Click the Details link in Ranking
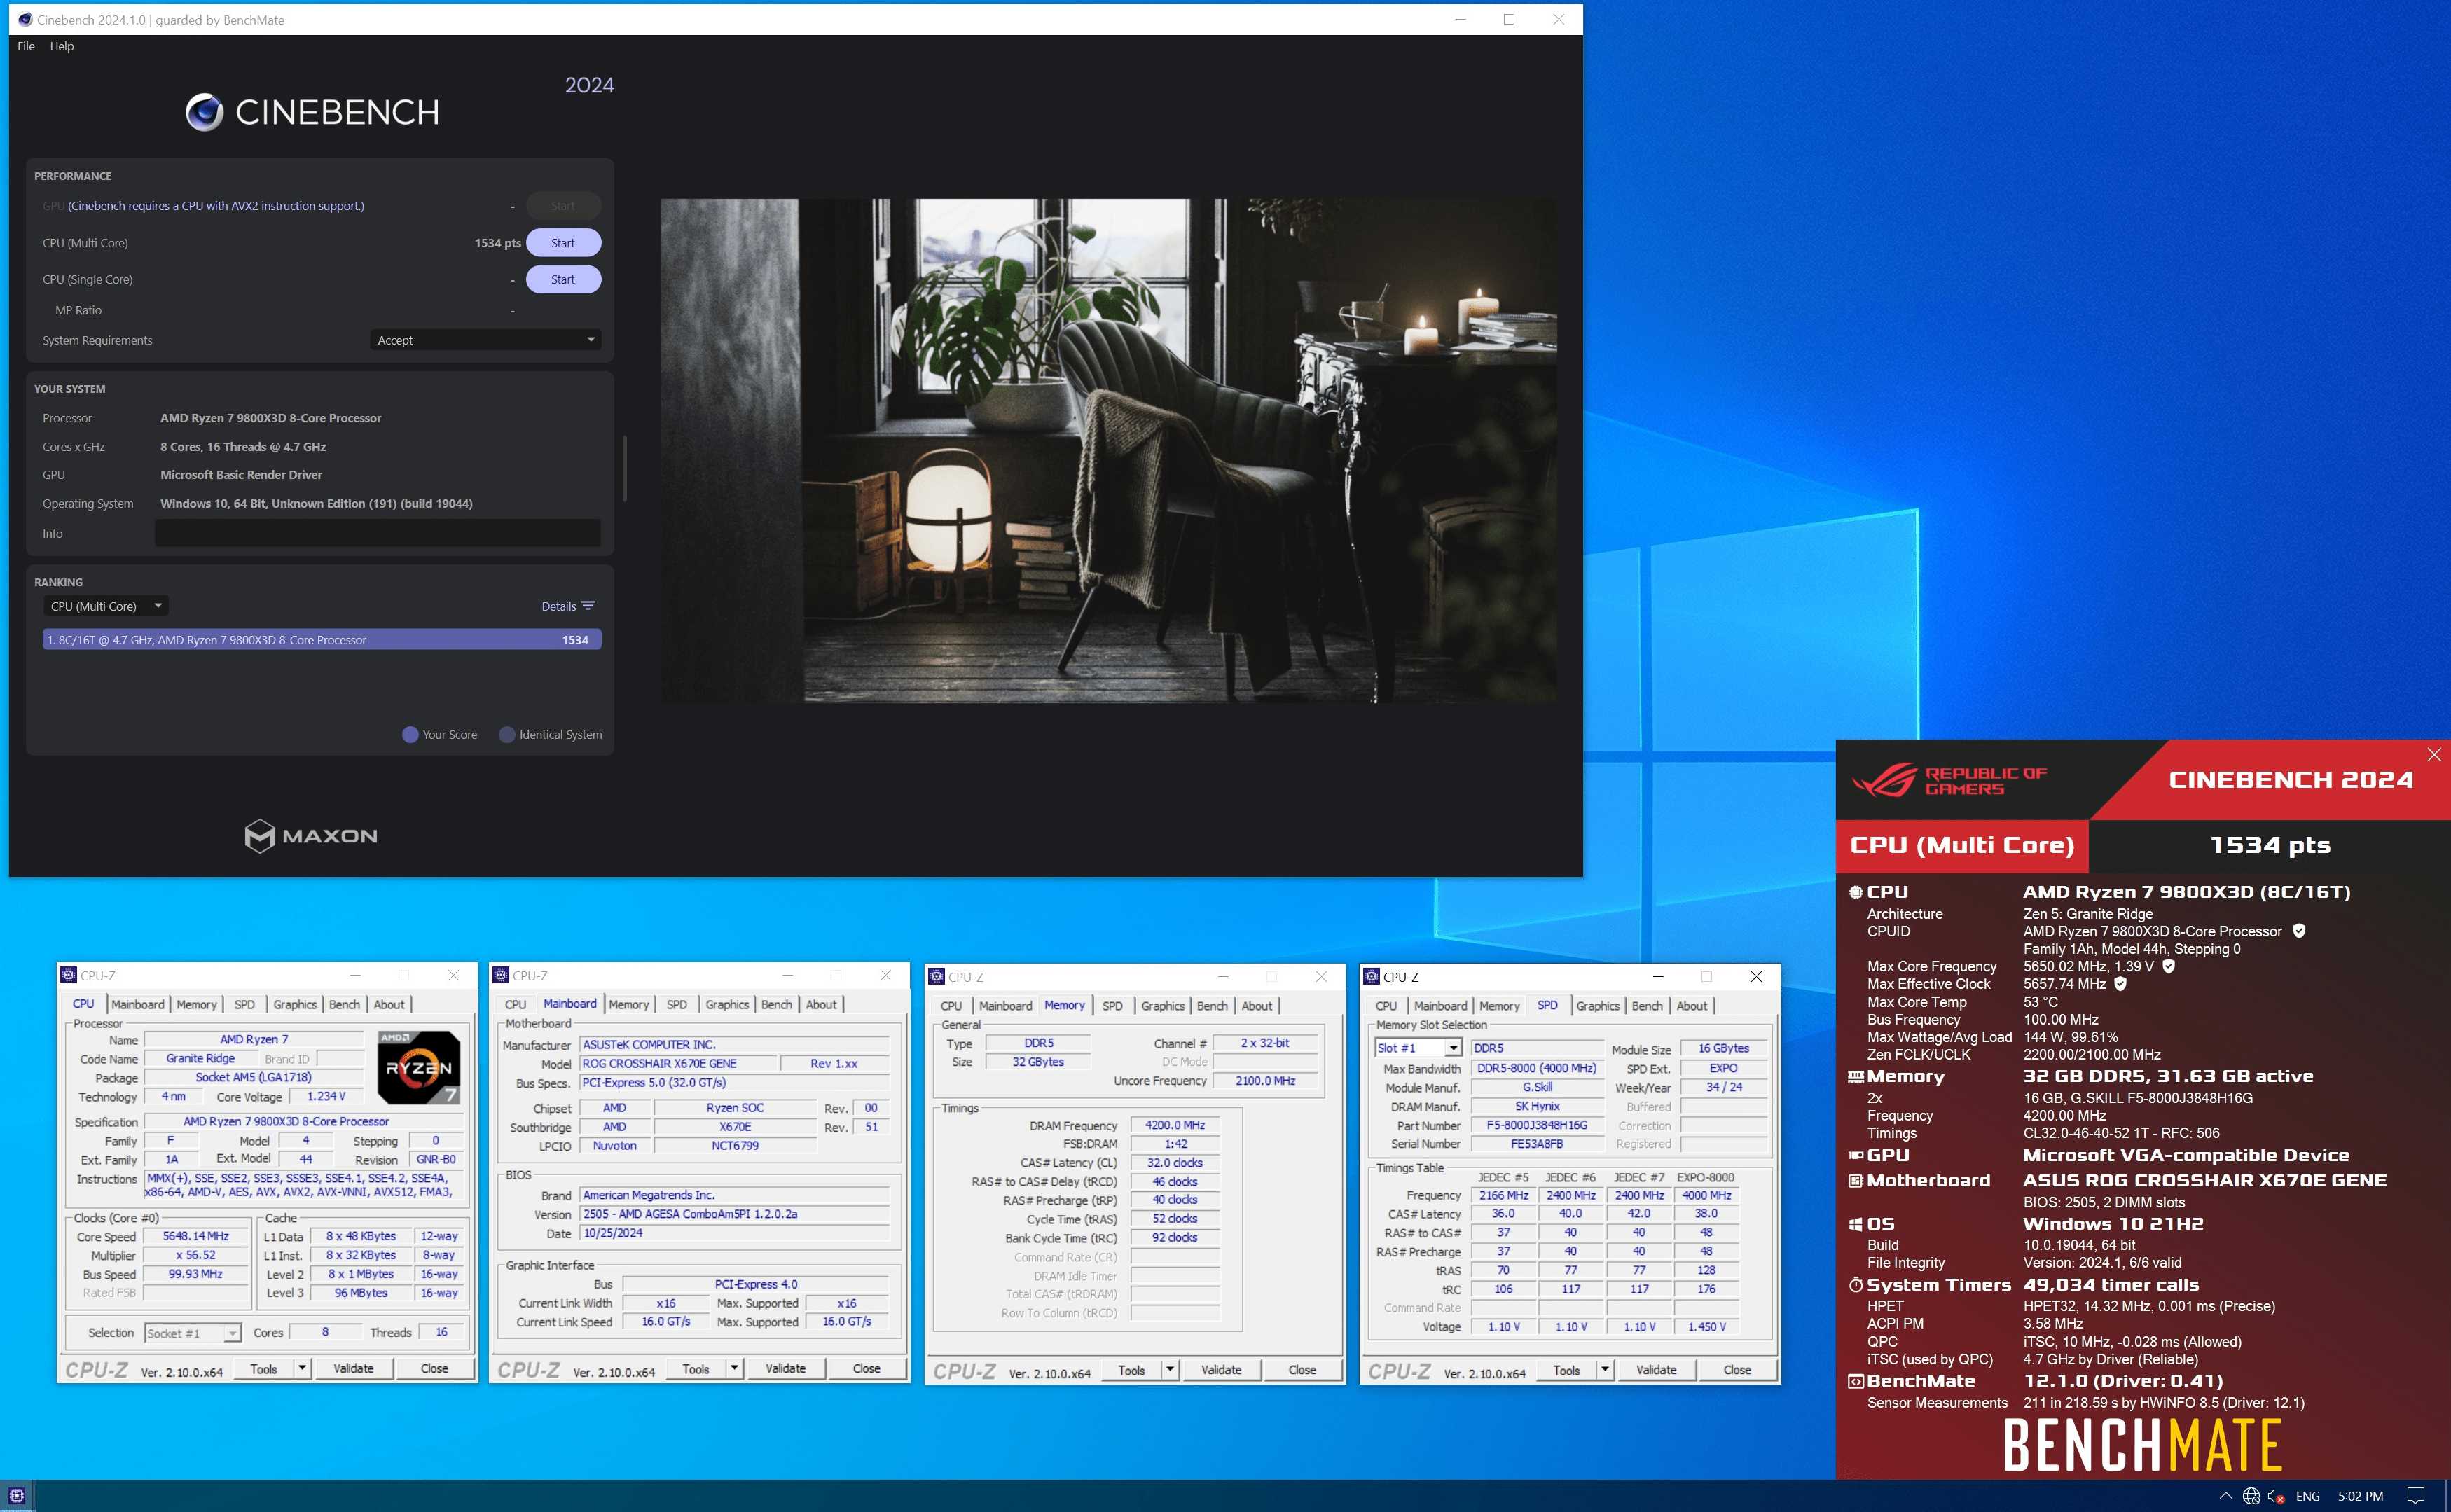The image size is (2451, 1512). pos(558,606)
